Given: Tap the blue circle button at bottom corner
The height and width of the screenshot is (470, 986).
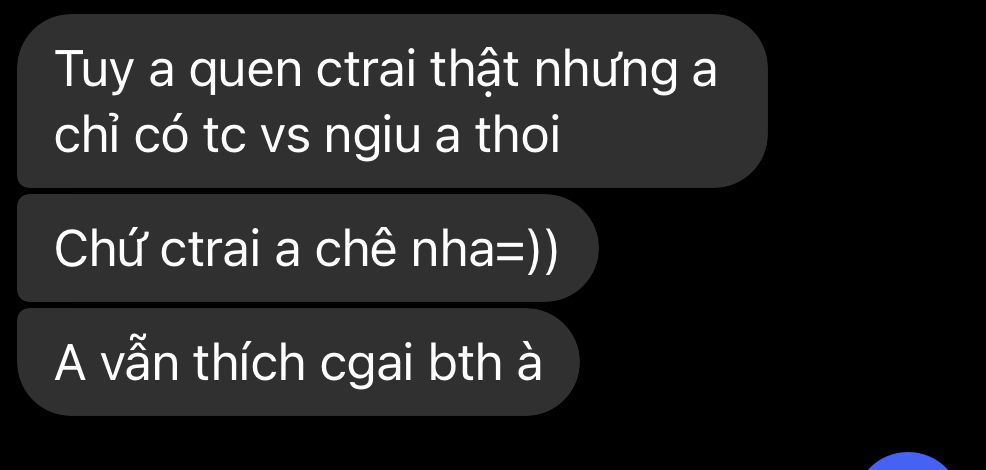Looking at the screenshot, I should [909, 462].
